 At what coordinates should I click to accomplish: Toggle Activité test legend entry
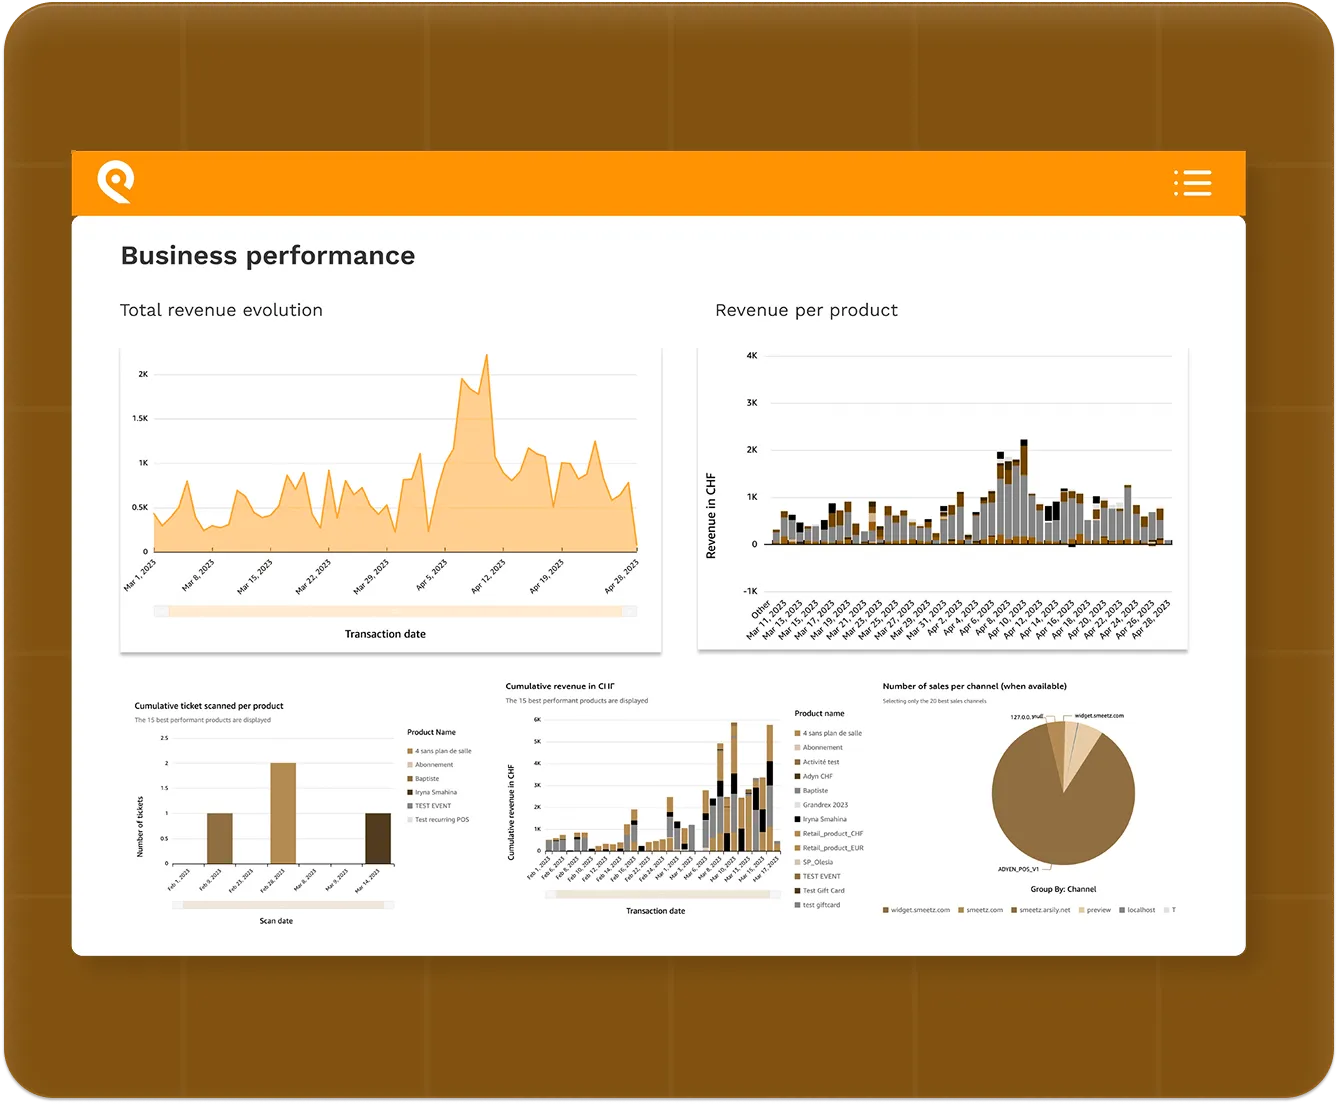pos(817,762)
